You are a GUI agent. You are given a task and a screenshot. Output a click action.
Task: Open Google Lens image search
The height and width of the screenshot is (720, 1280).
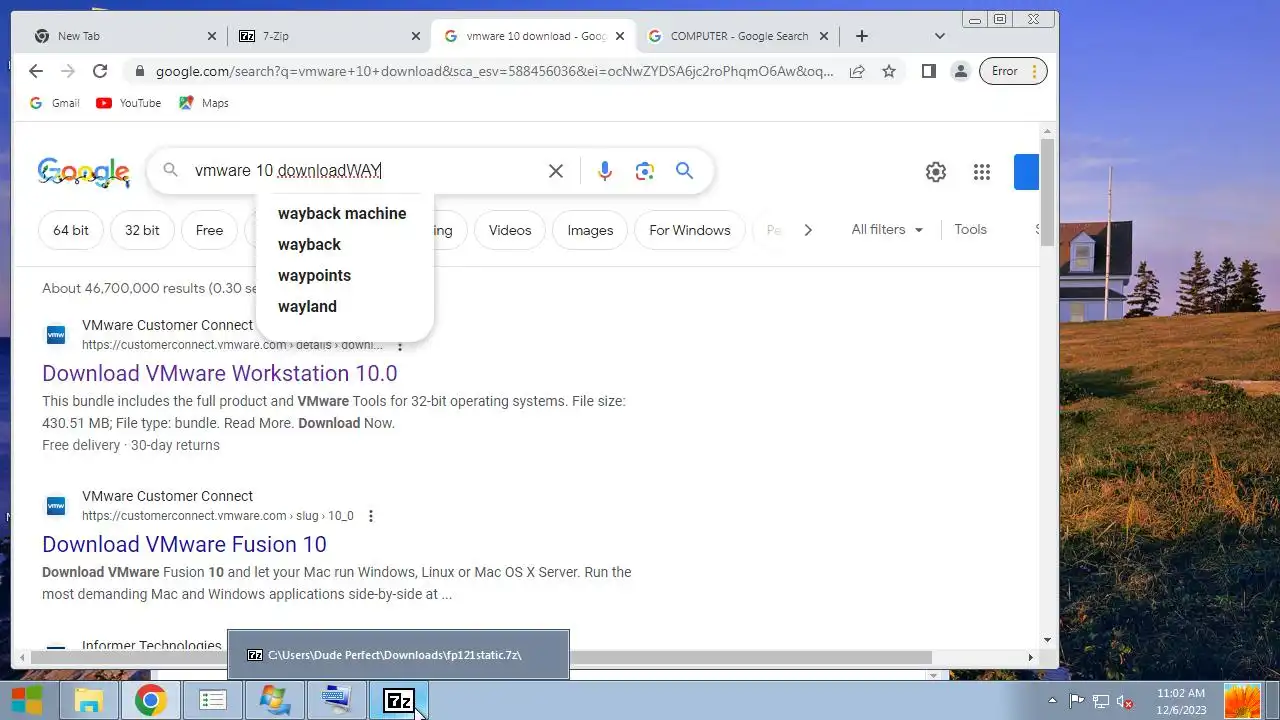tap(645, 171)
